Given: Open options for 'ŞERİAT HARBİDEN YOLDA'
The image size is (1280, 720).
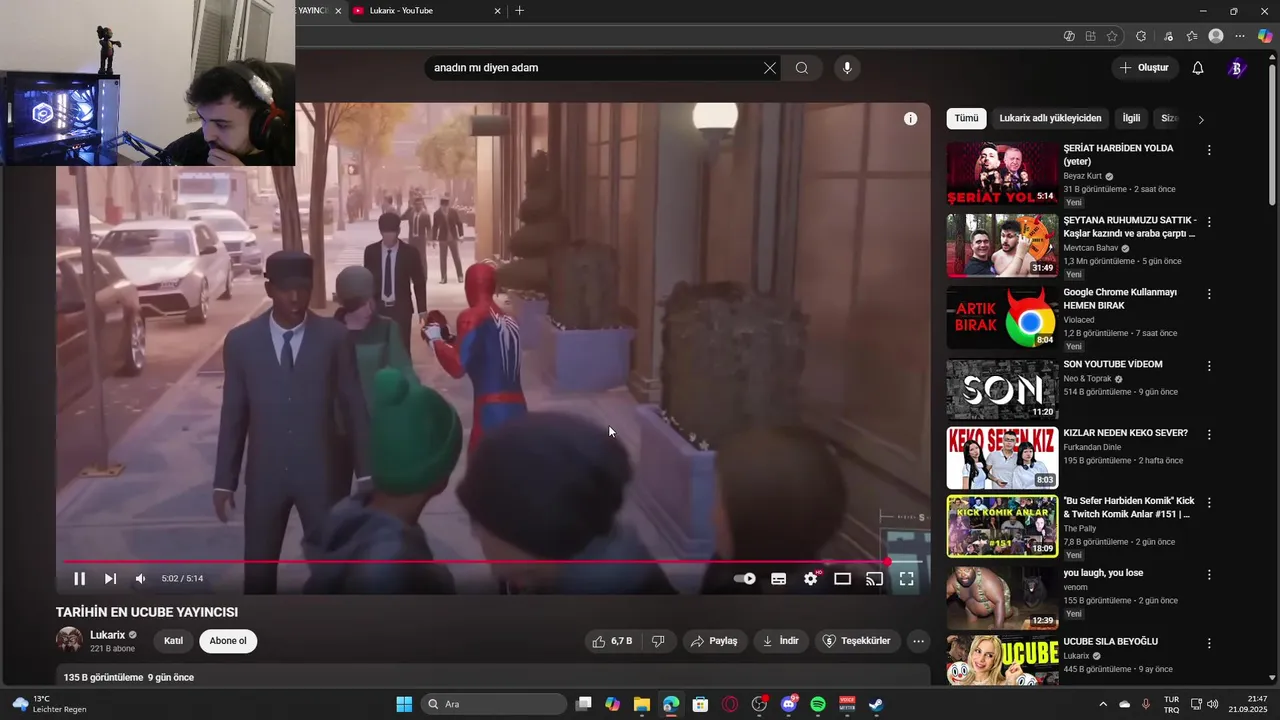Looking at the screenshot, I should click(1209, 150).
